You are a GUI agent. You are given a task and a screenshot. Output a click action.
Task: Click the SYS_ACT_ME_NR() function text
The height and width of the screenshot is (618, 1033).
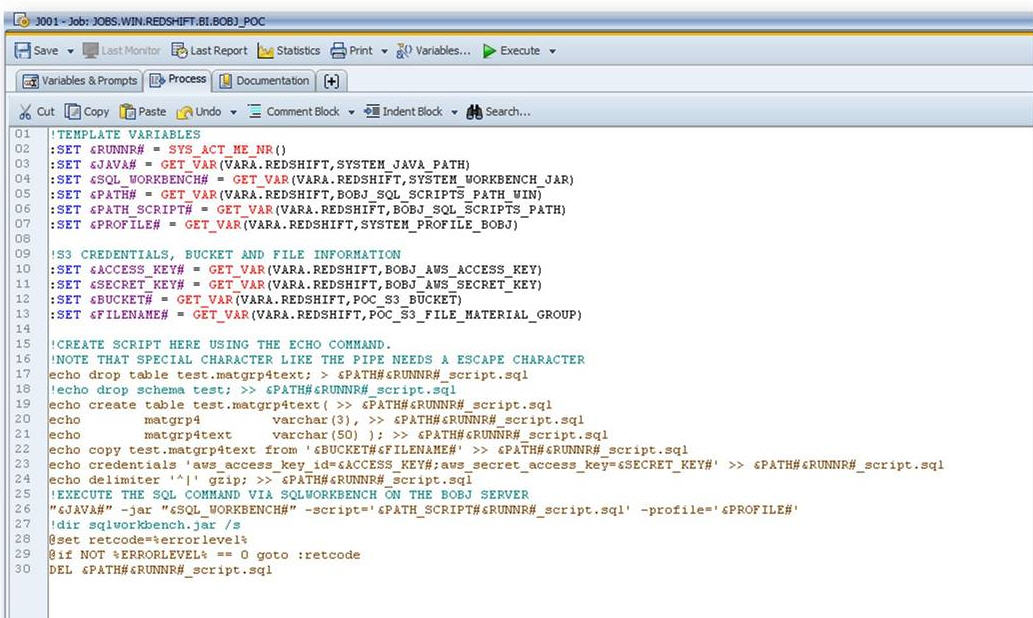coord(227,150)
